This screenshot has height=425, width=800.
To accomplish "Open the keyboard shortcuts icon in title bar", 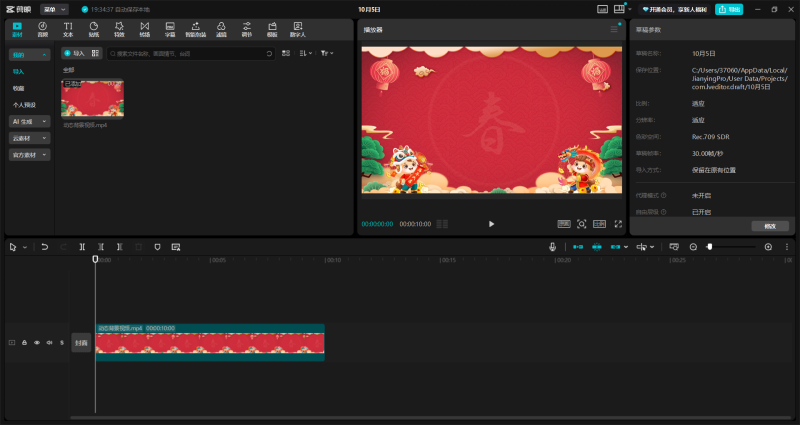I will point(603,9).
